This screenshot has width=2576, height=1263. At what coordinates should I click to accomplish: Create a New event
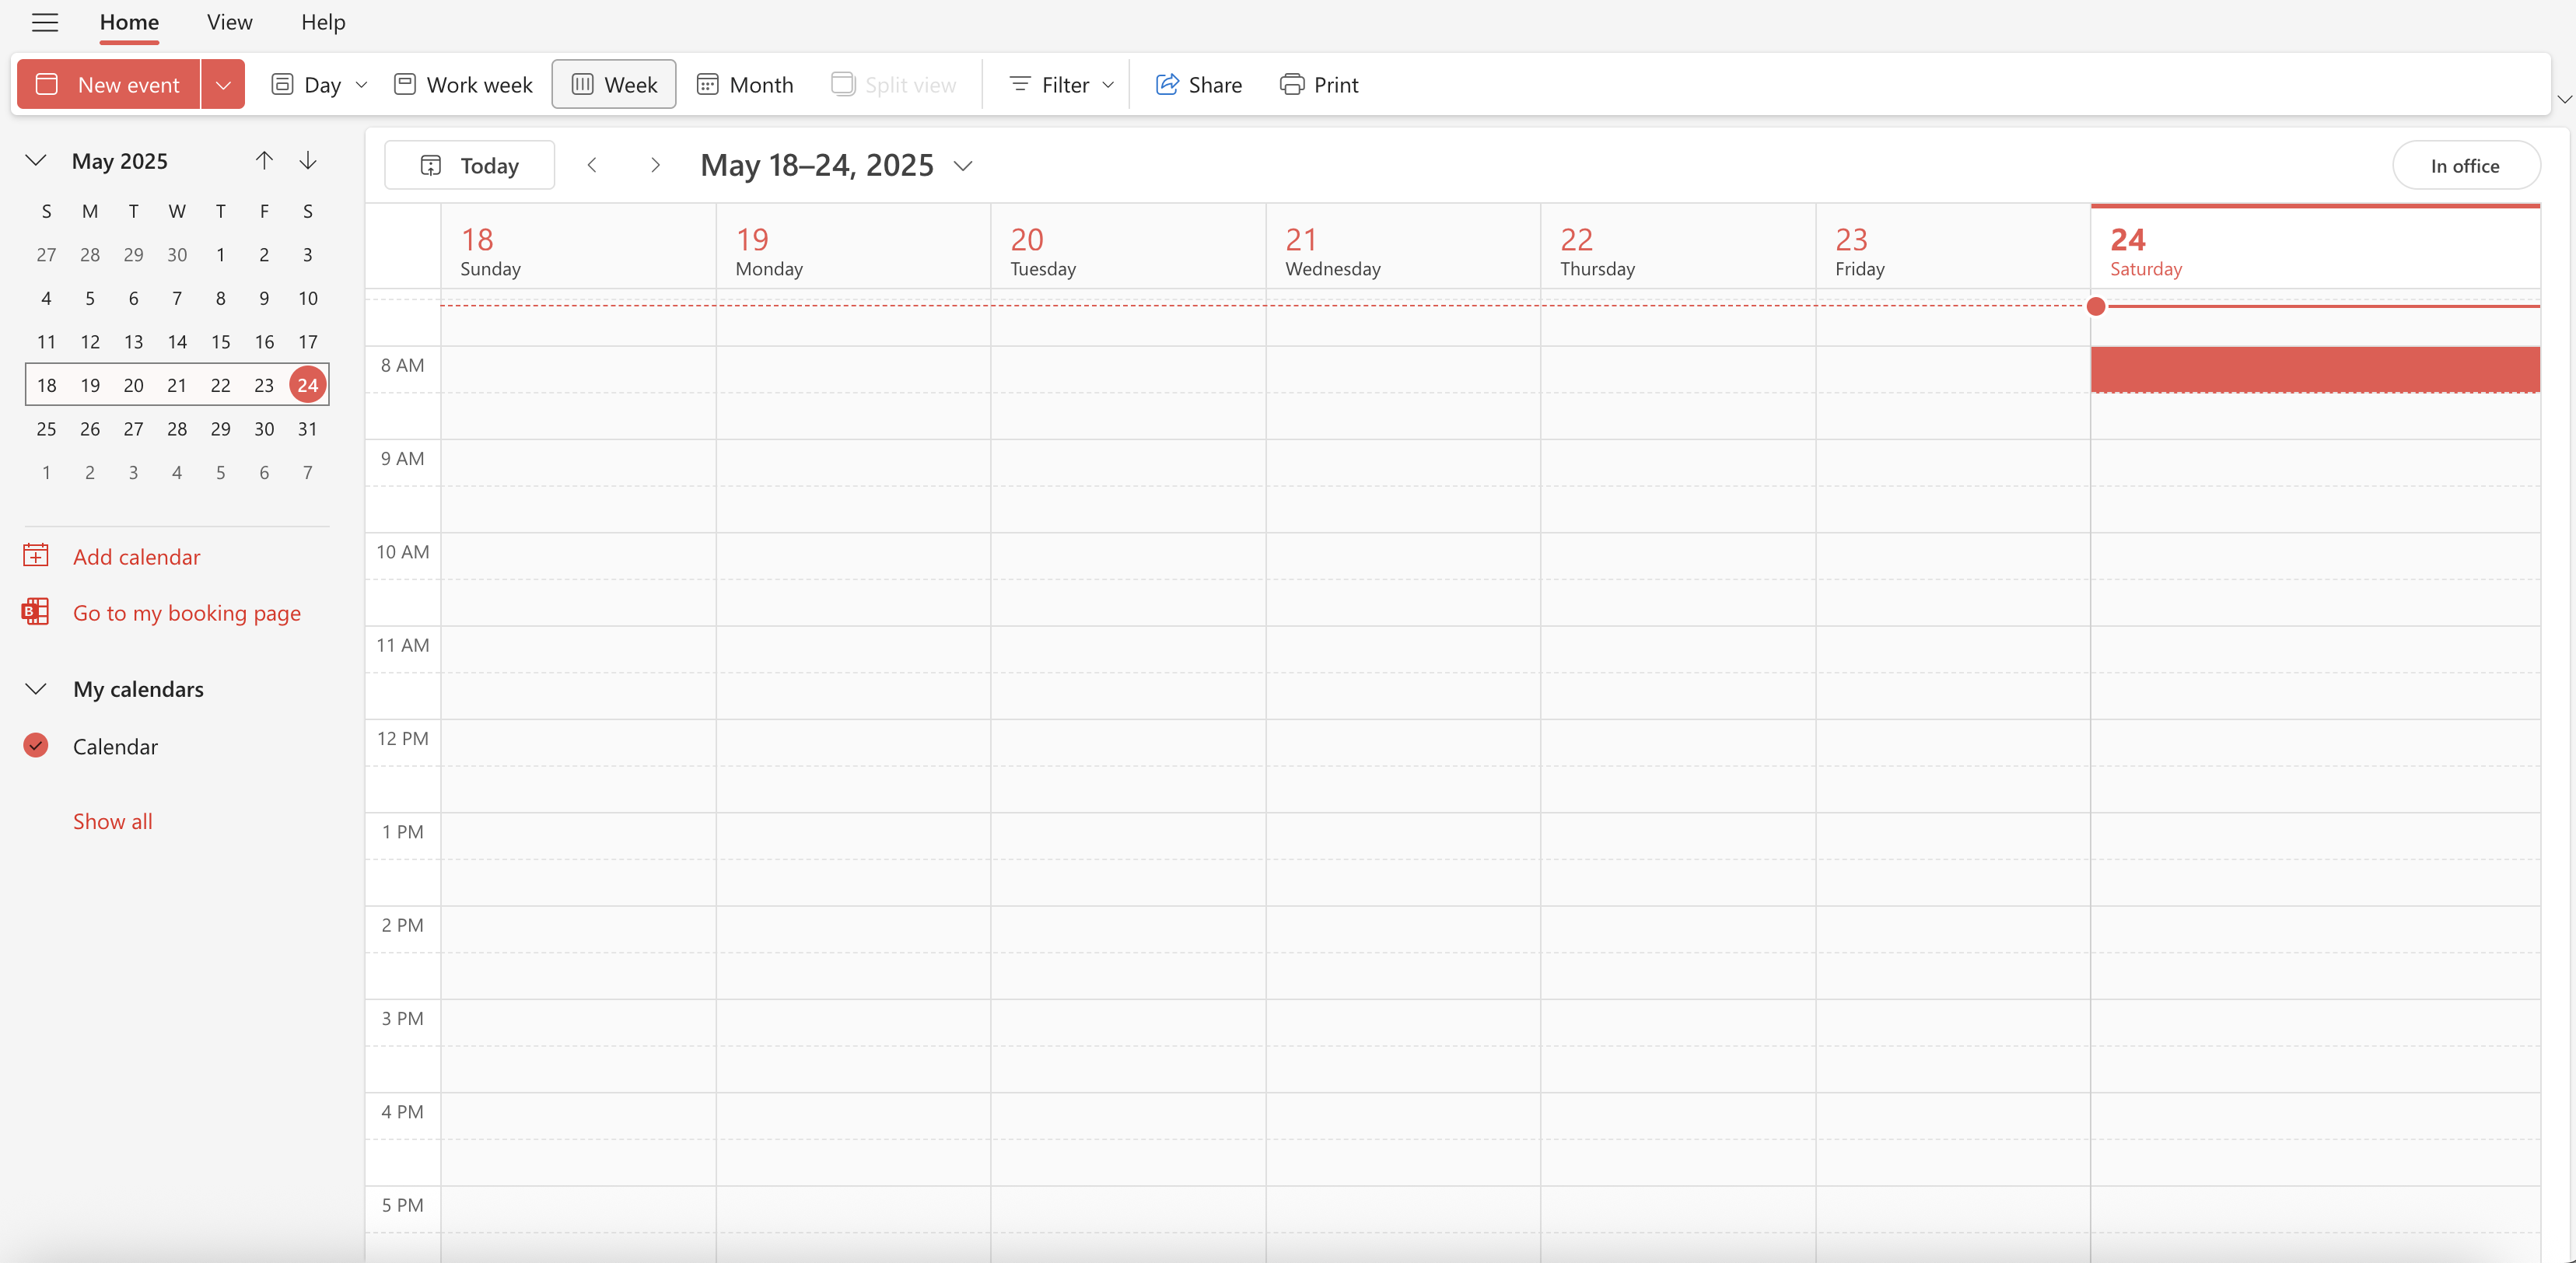tap(109, 84)
